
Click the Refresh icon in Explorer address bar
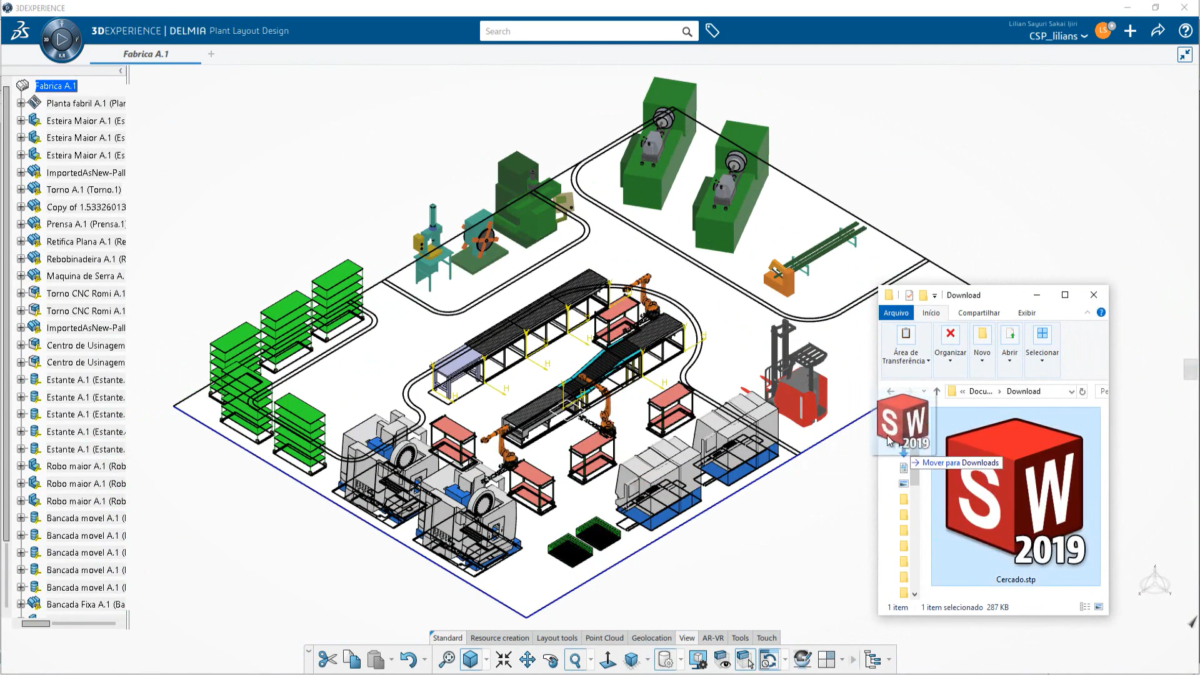point(1083,391)
